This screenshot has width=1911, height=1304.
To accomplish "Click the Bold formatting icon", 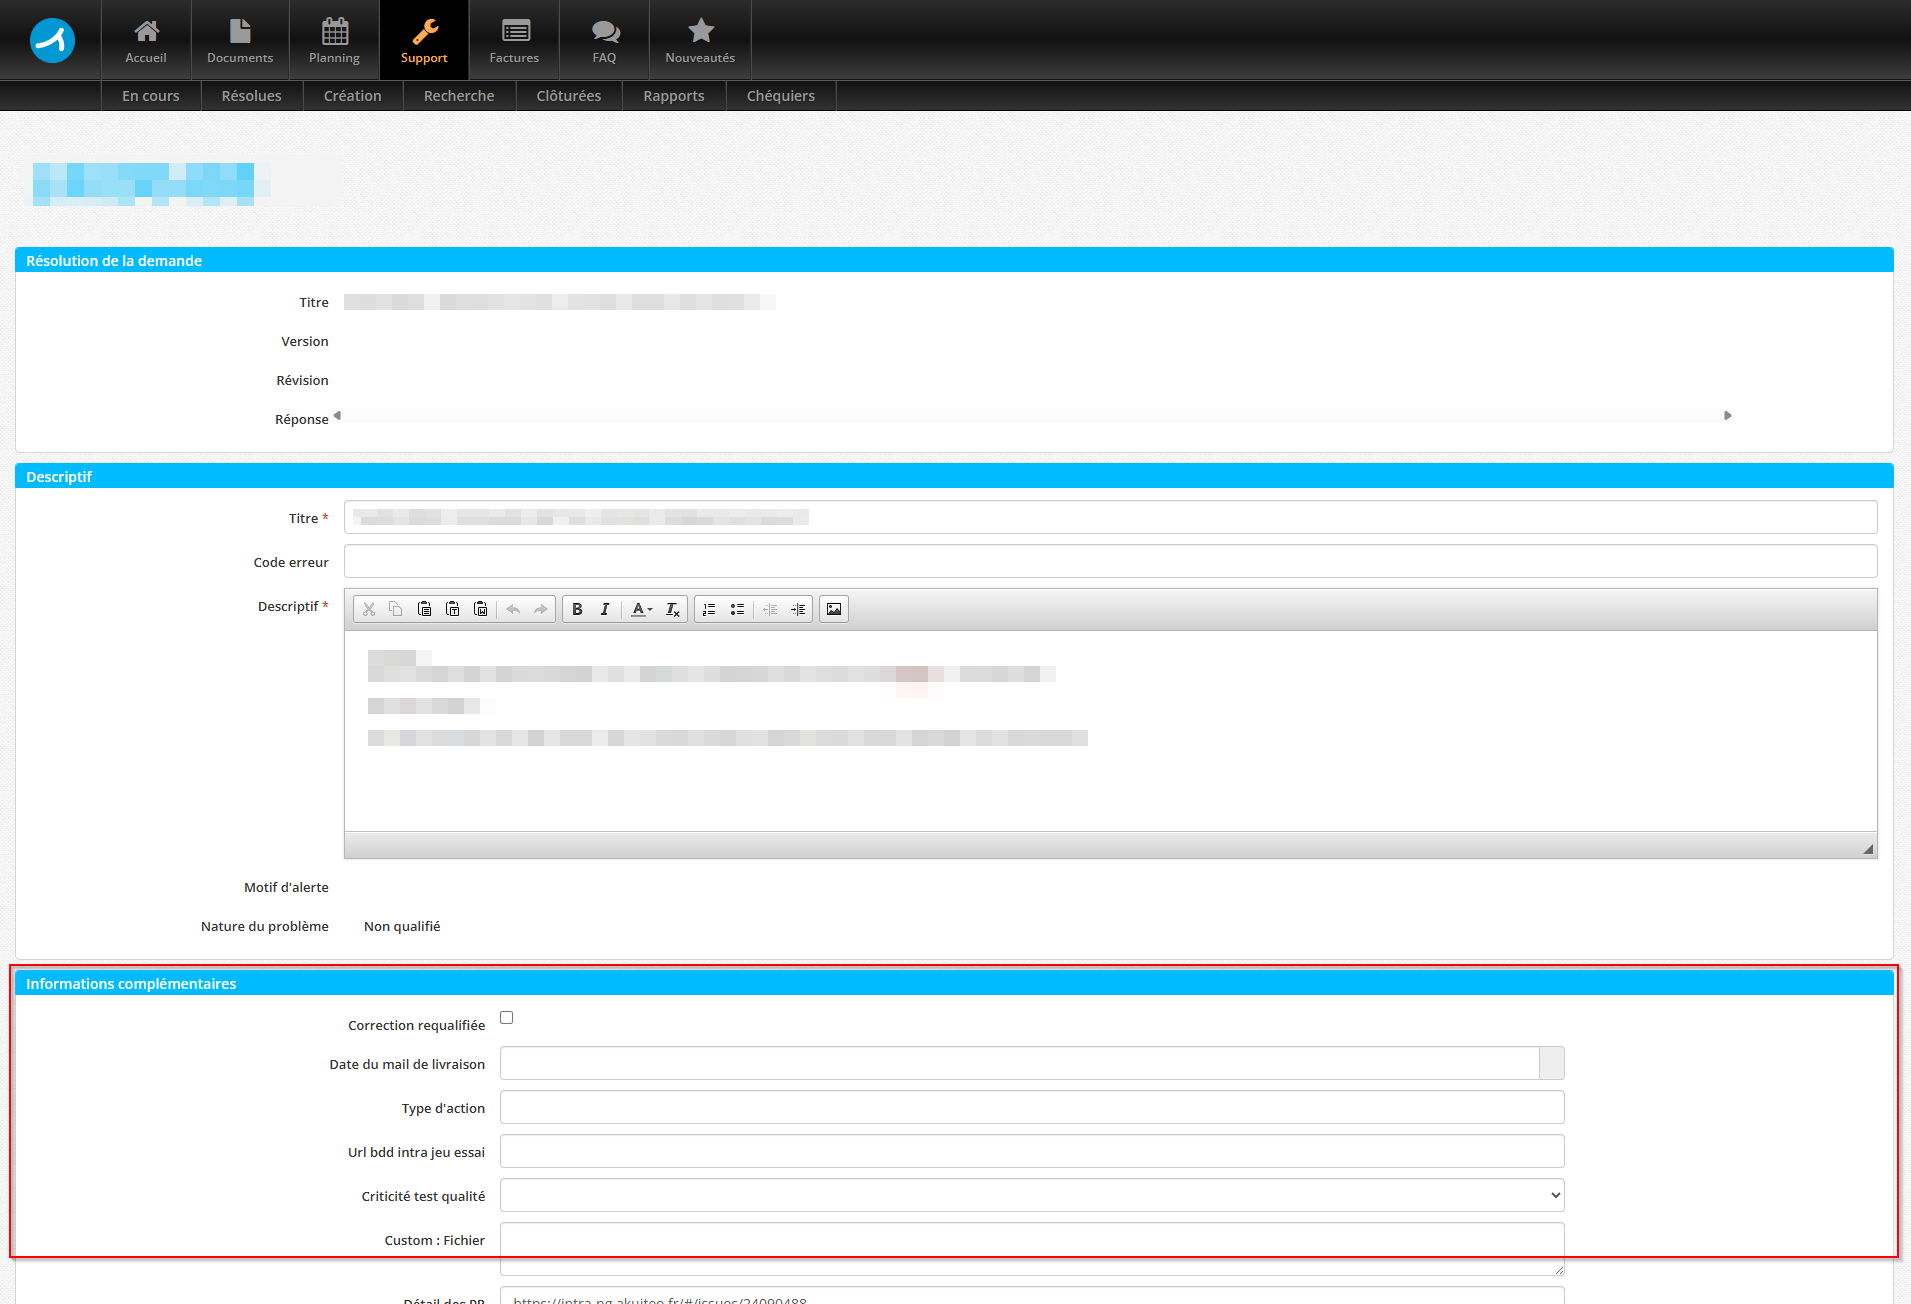I will coord(577,609).
